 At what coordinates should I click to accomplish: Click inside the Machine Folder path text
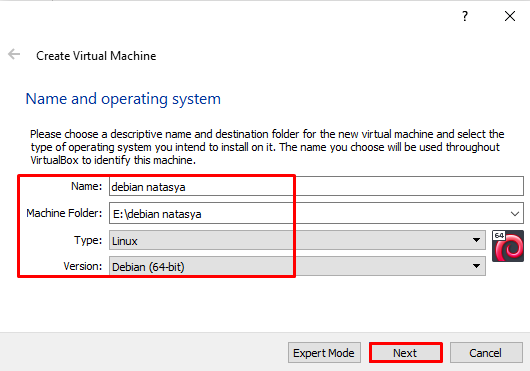tap(158, 214)
